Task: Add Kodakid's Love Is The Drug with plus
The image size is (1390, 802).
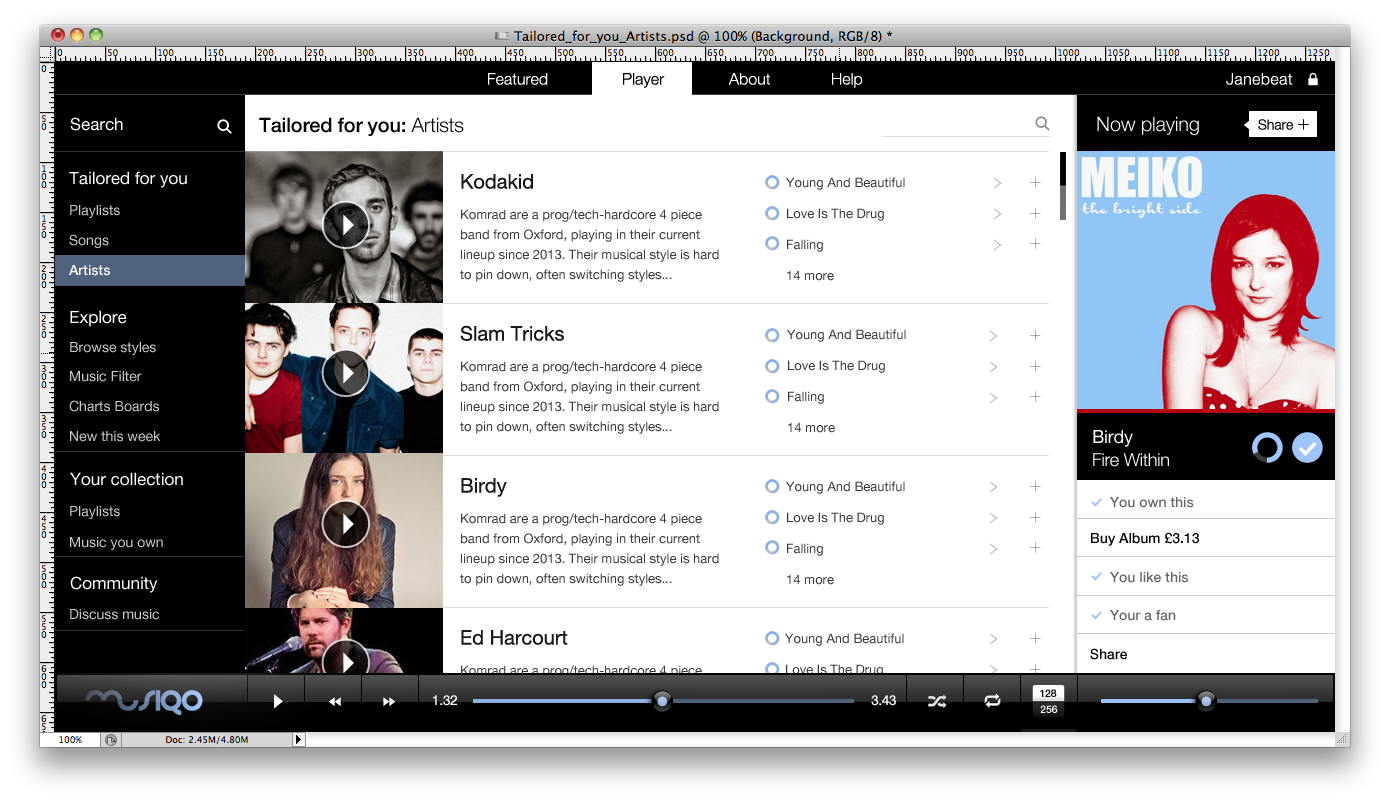Action: point(1035,213)
